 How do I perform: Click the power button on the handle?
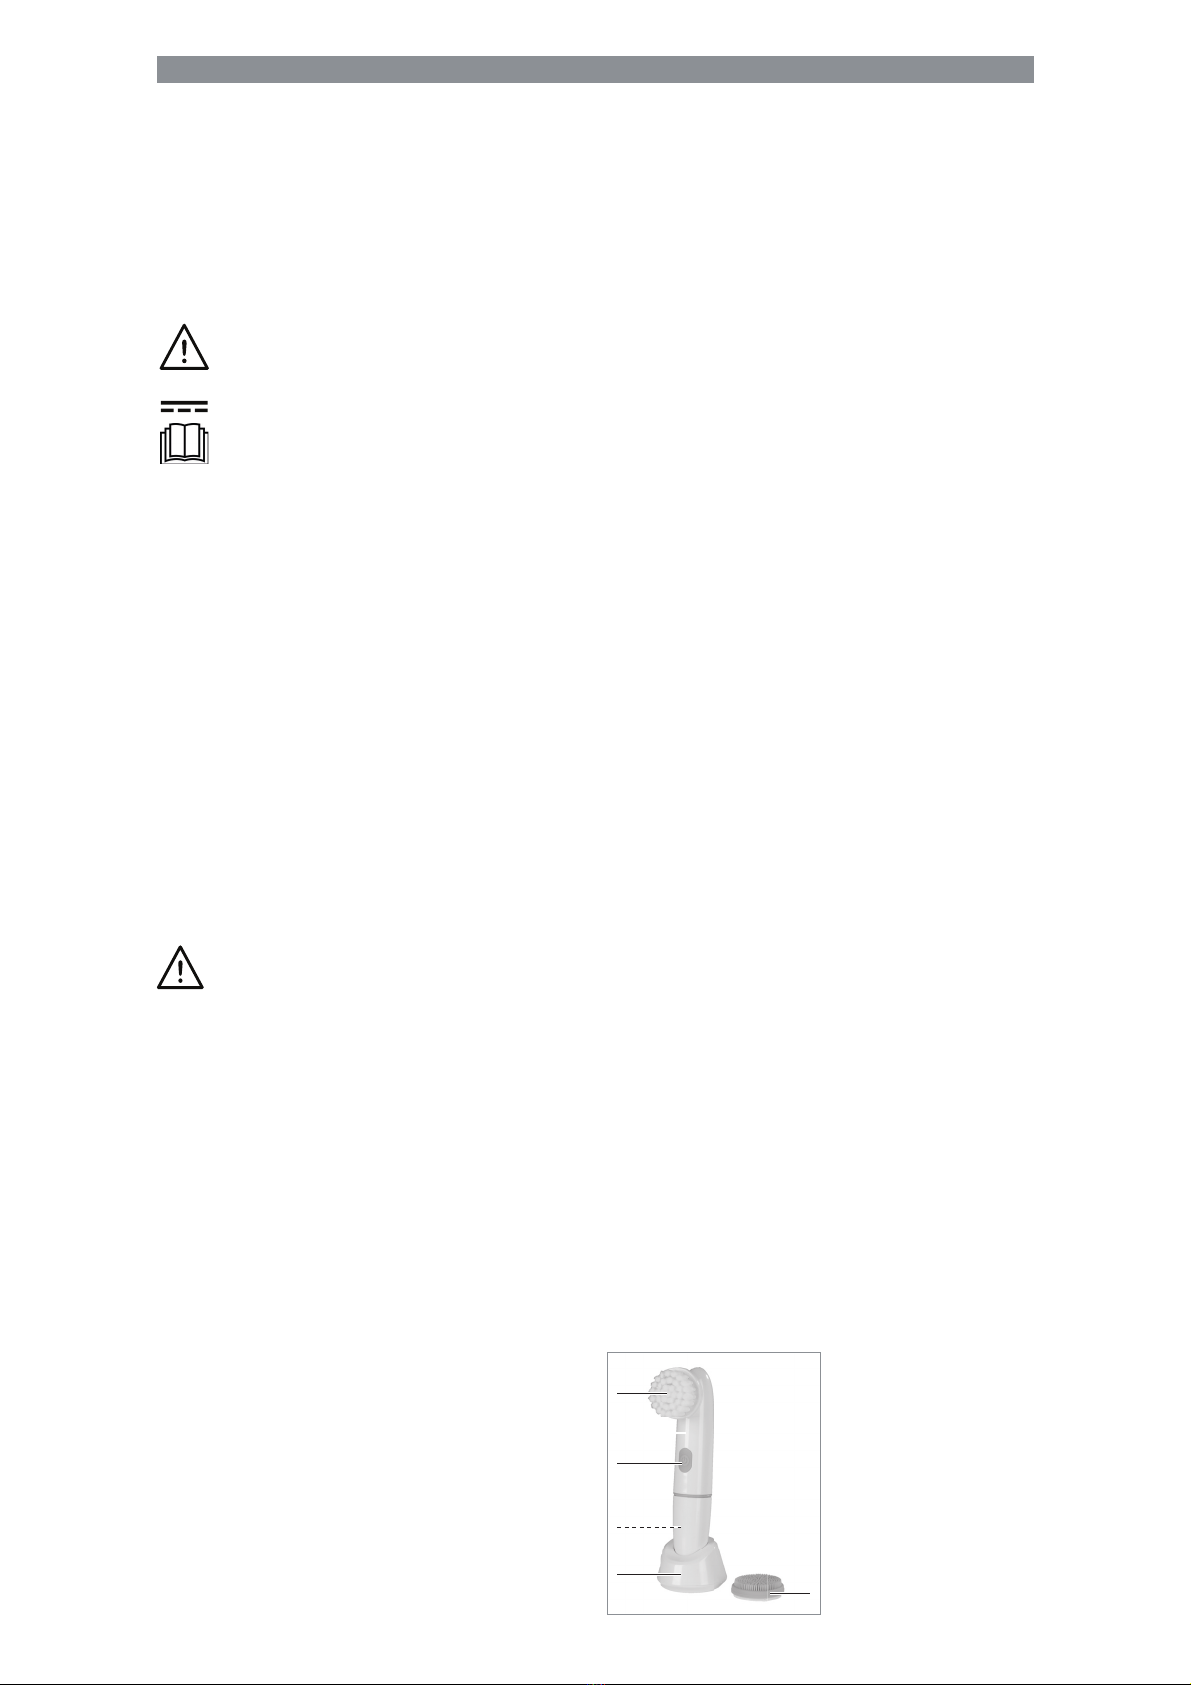684,1461
